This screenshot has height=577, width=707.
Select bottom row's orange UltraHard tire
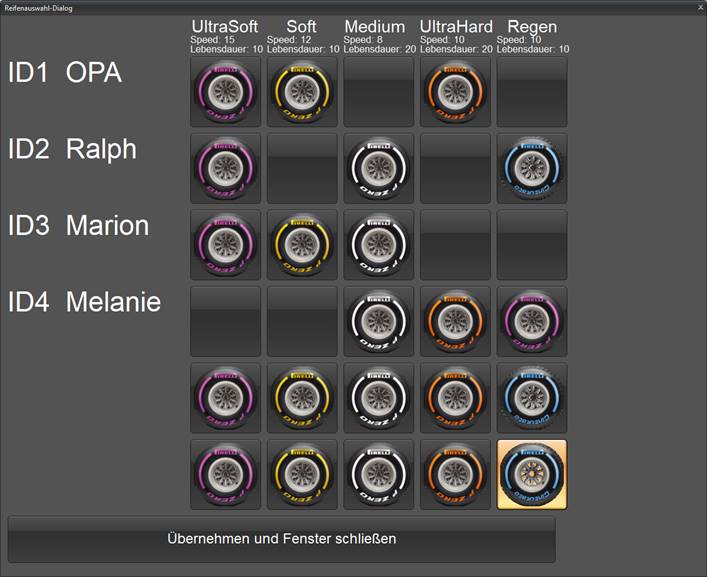pos(455,475)
